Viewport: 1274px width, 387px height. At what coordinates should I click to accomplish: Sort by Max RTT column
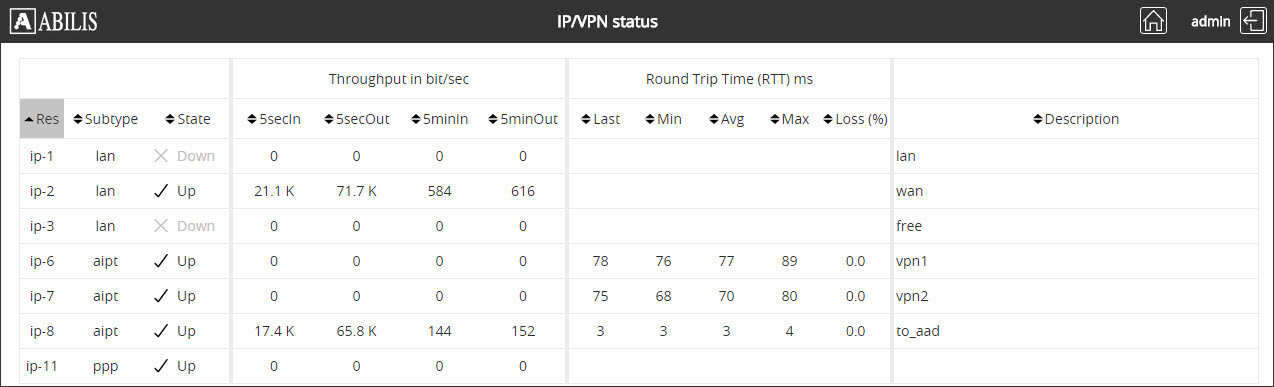pos(789,119)
